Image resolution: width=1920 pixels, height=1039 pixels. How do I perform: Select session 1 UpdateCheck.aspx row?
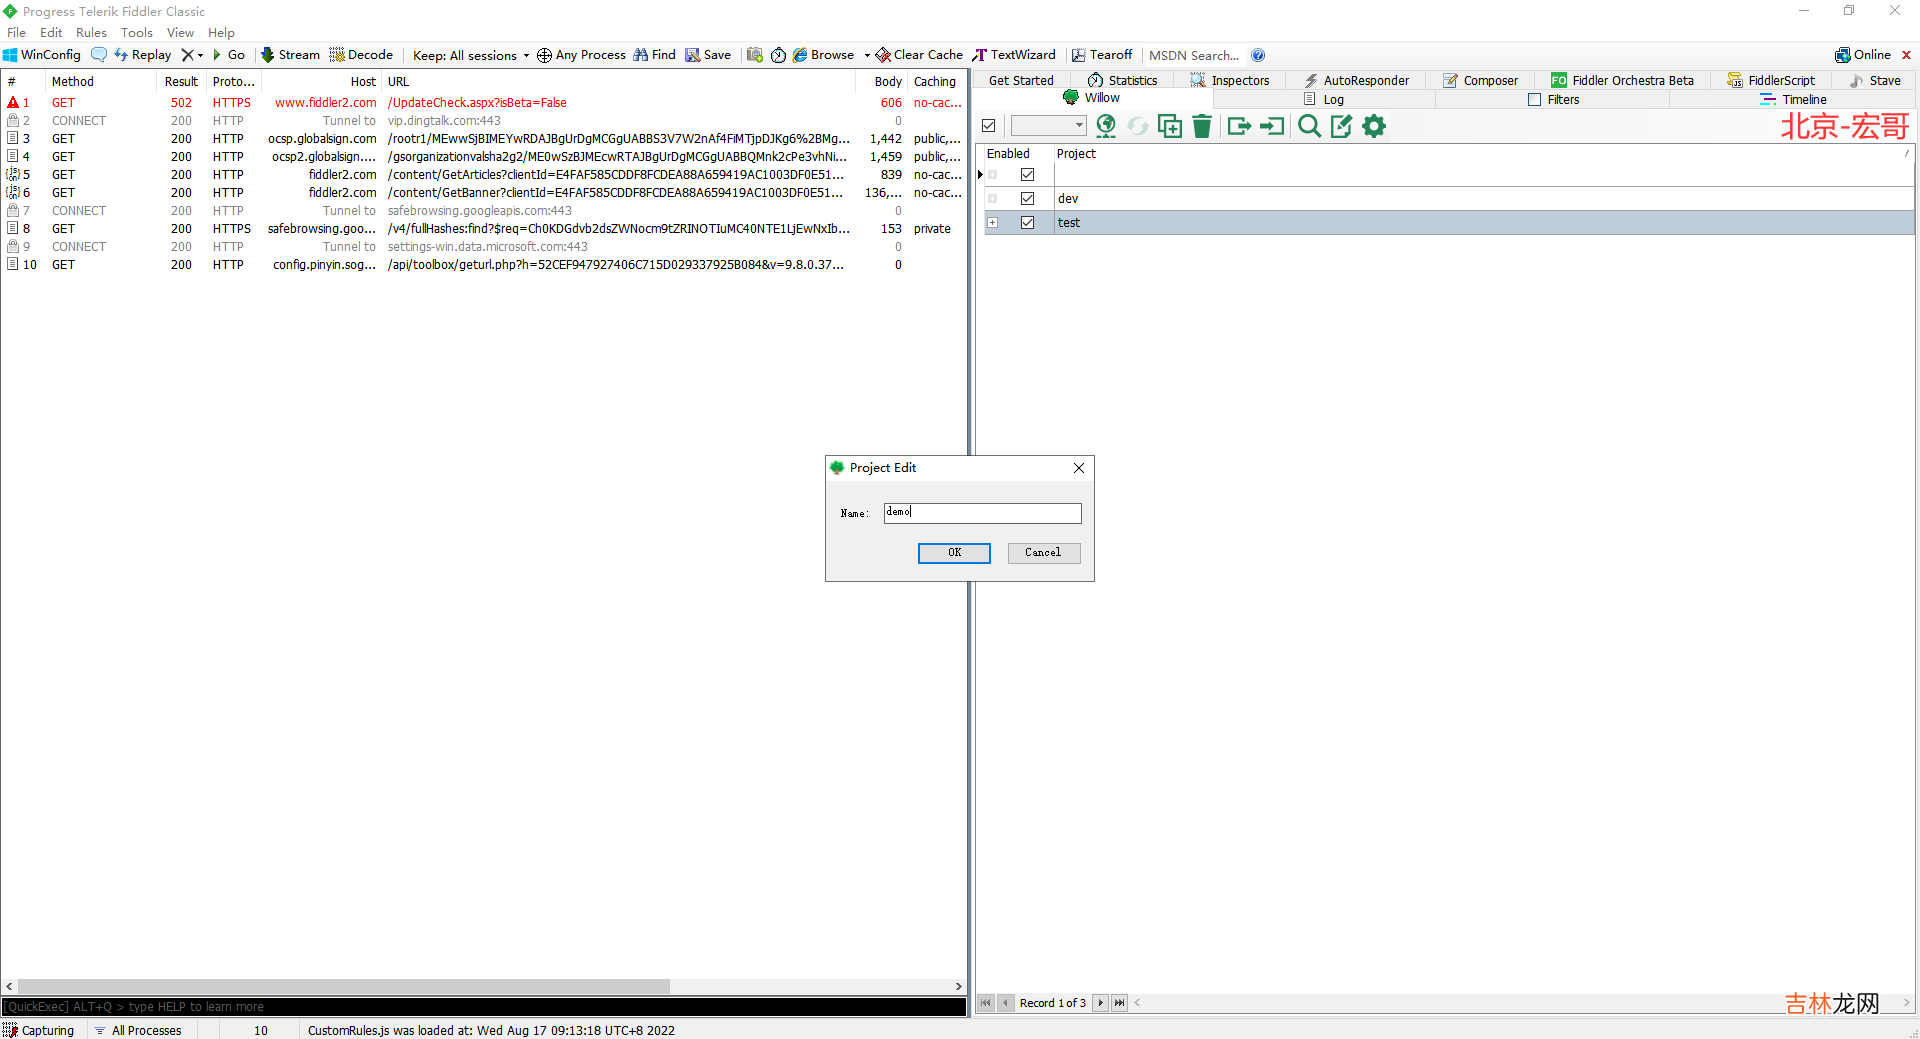pyautogui.click(x=484, y=103)
